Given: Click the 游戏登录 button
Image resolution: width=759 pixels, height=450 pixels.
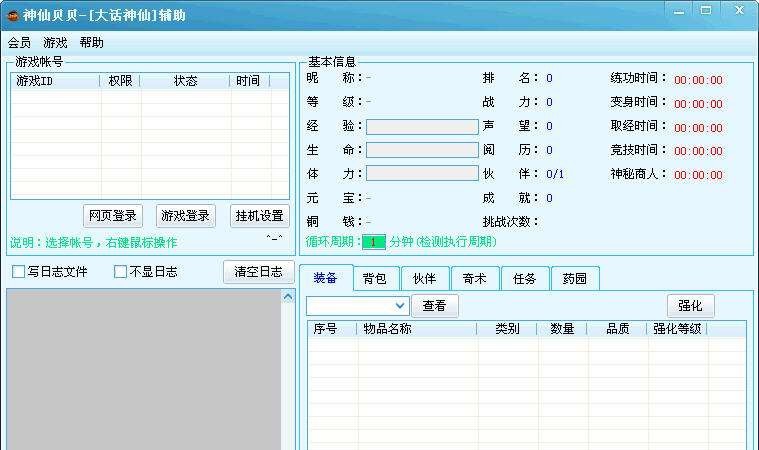Looking at the screenshot, I should point(185,216).
